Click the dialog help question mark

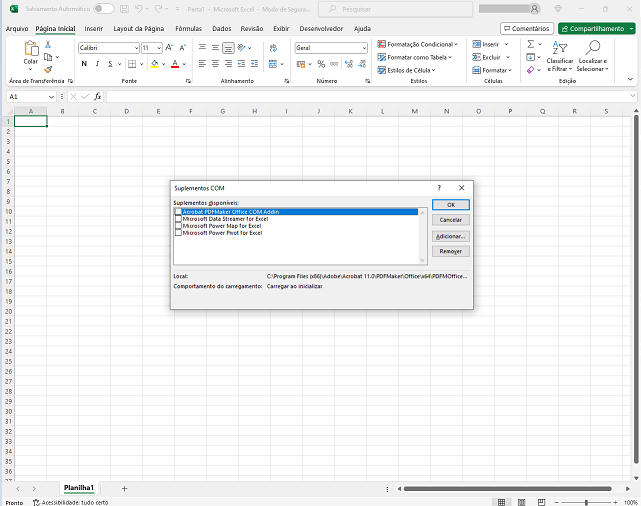click(x=439, y=188)
